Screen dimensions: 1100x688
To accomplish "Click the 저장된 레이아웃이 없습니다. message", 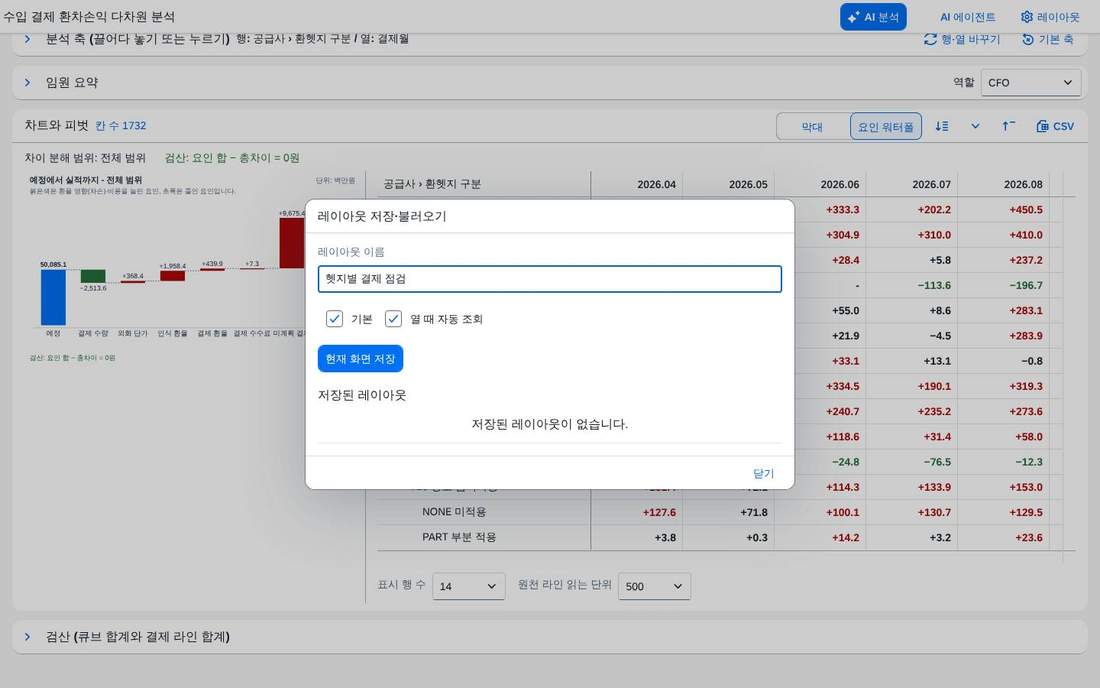I will [549, 424].
